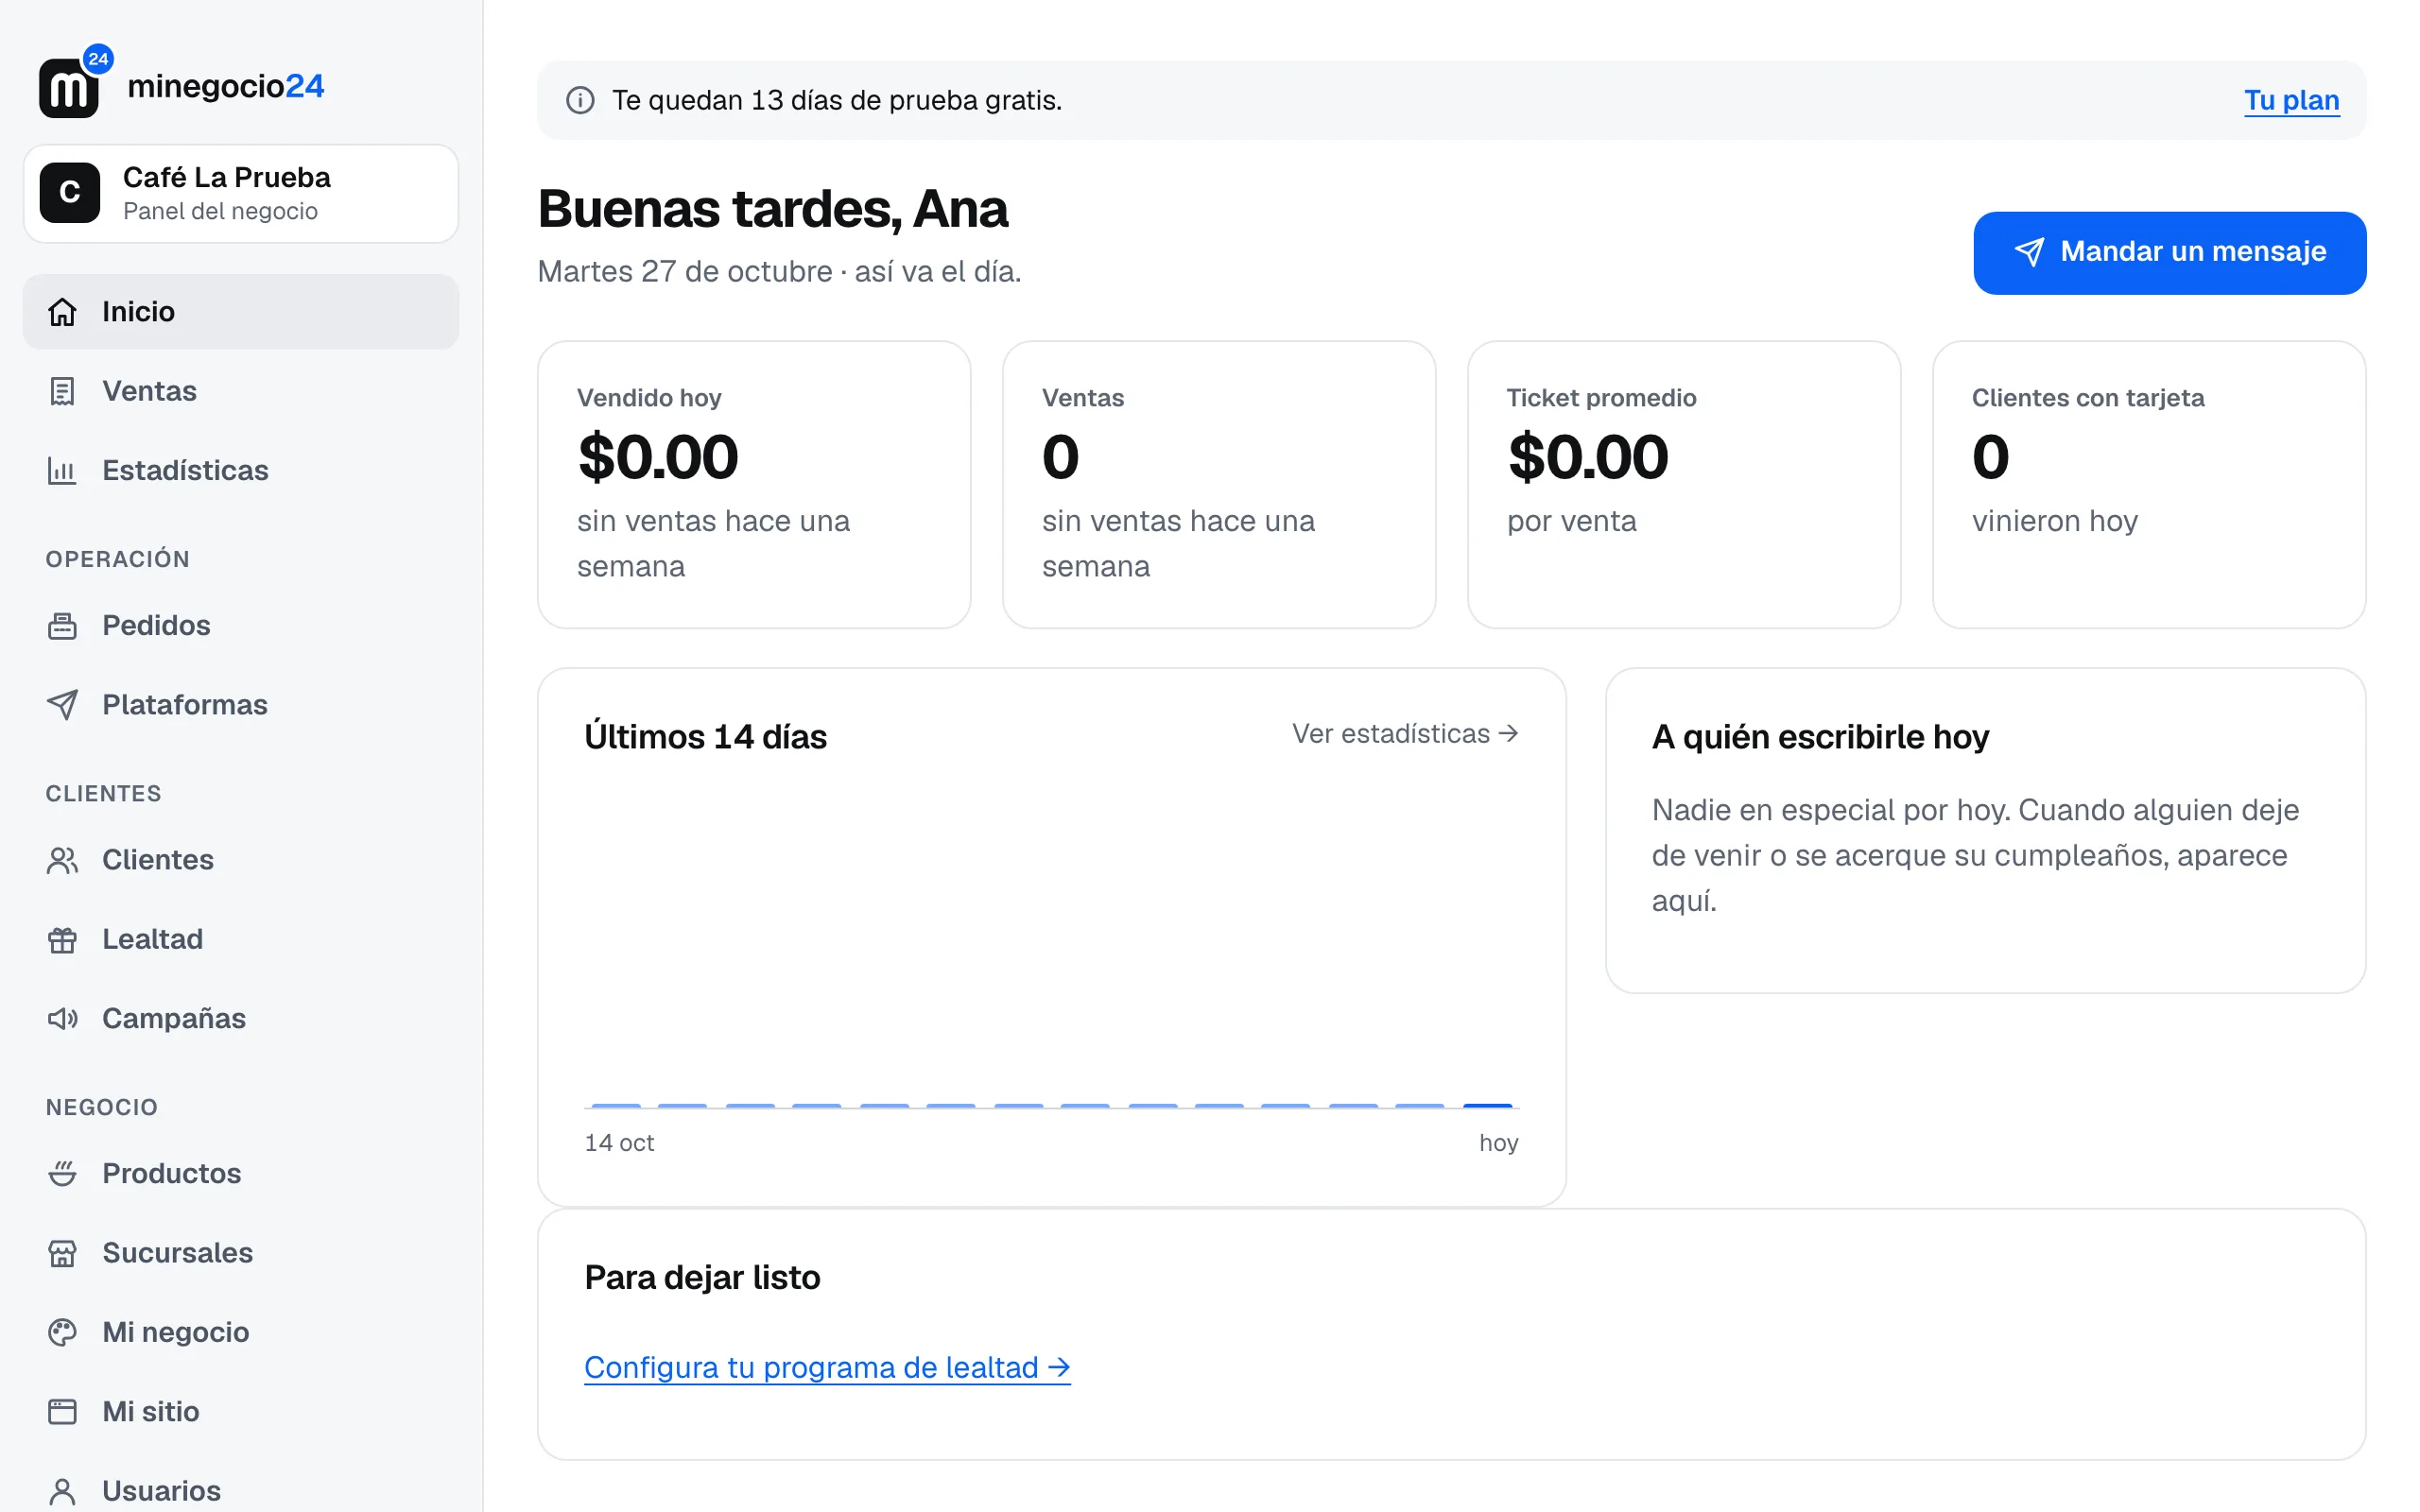The image size is (2420, 1512).
Task: Click the Sucursales store icon
Action: pyautogui.click(x=62, y=1253)
